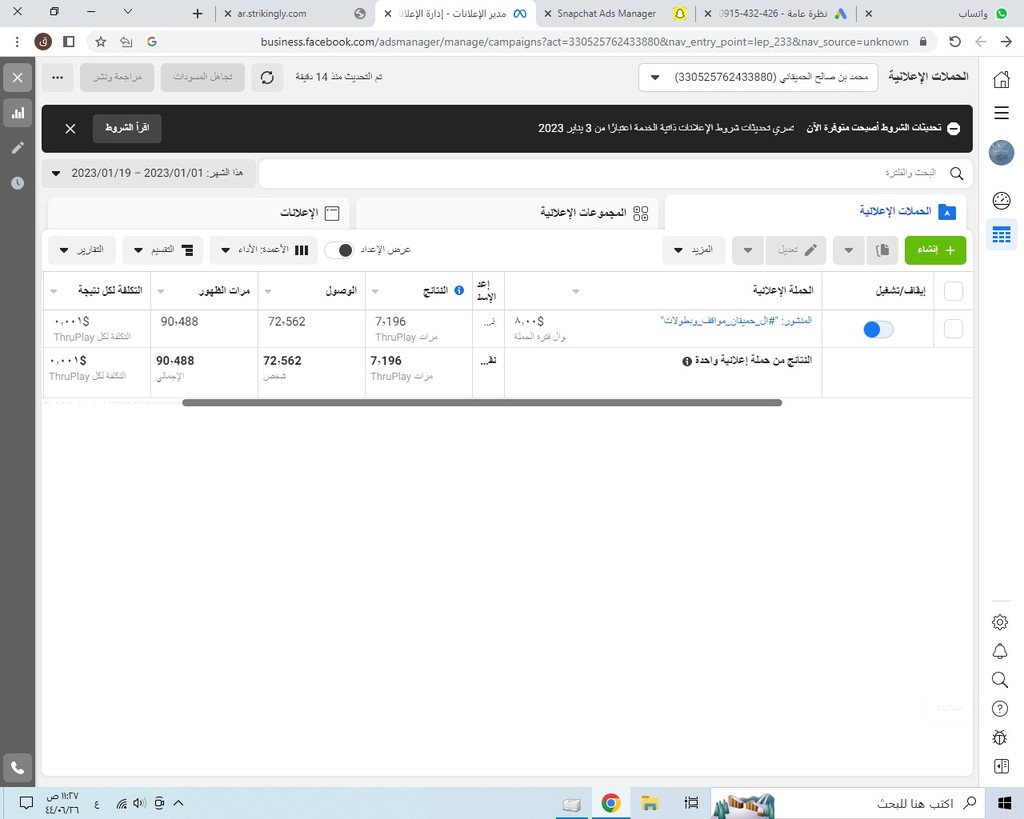Screen dimensions: 1024x819
Task: Open charts panel bar-chart icon
Action: click(x=18, y=113)
